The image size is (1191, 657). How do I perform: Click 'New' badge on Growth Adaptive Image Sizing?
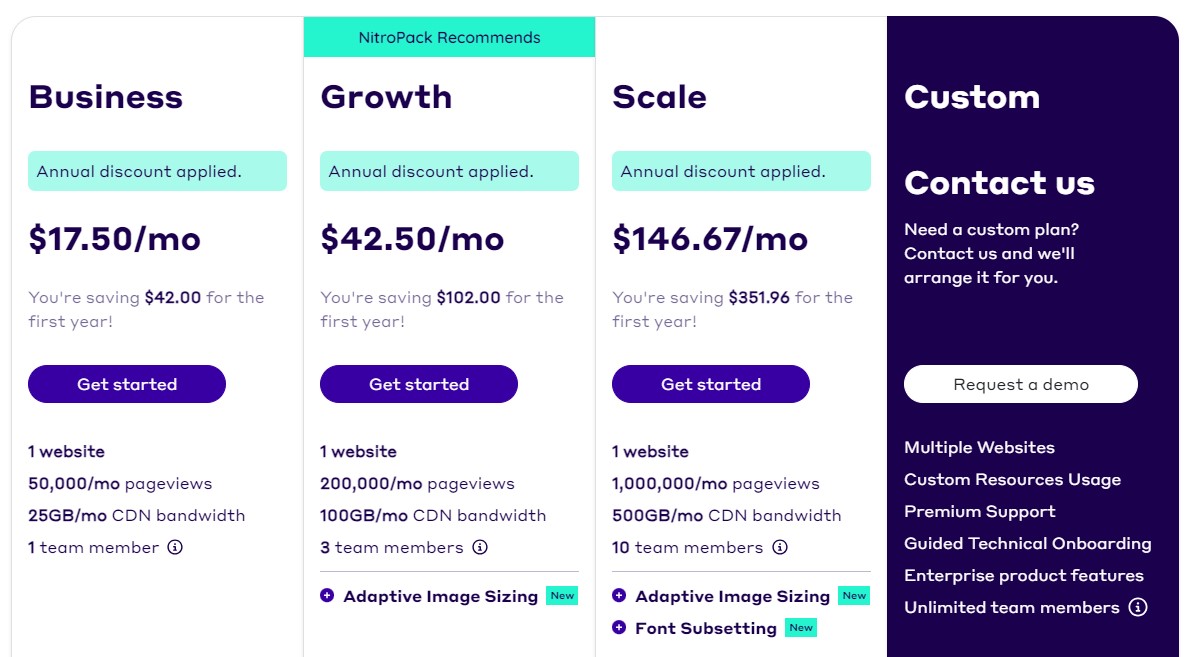tap(562, 595)
